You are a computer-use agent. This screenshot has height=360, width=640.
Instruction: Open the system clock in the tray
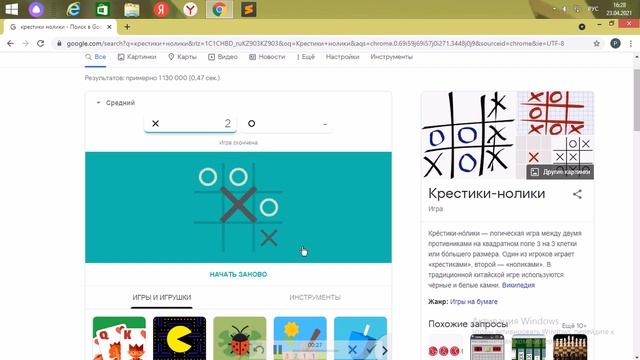tap(619, 9)
